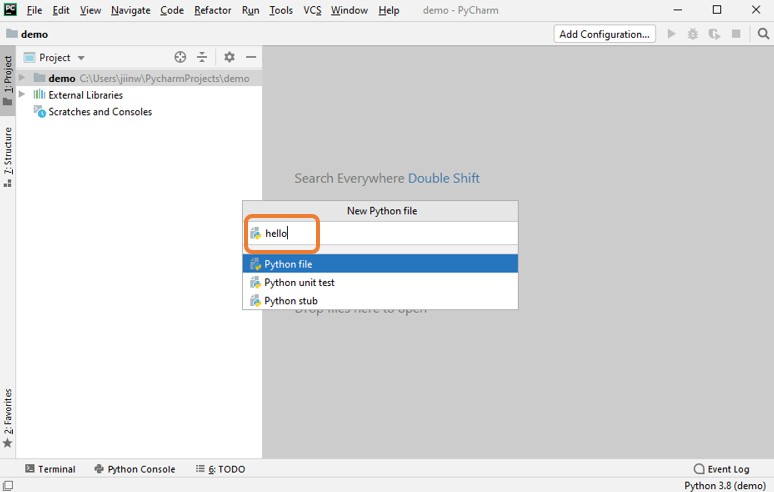Click the Add Configuration... button
This screenshot has width=774, height=492.
click(604, 34)
